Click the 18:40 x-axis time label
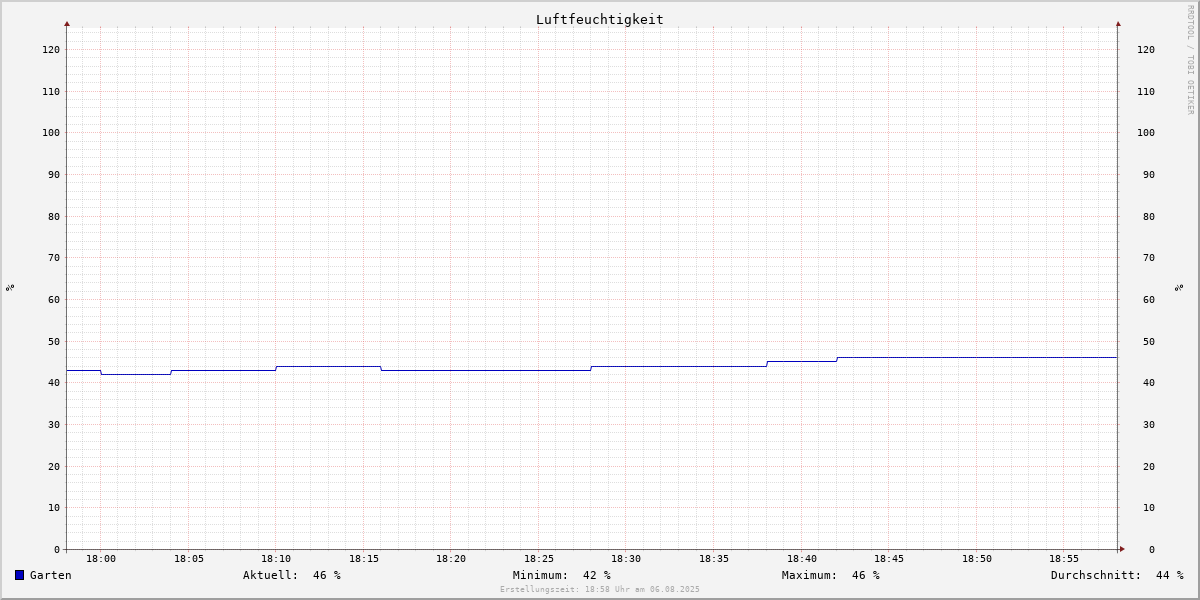 coord(802,559)
